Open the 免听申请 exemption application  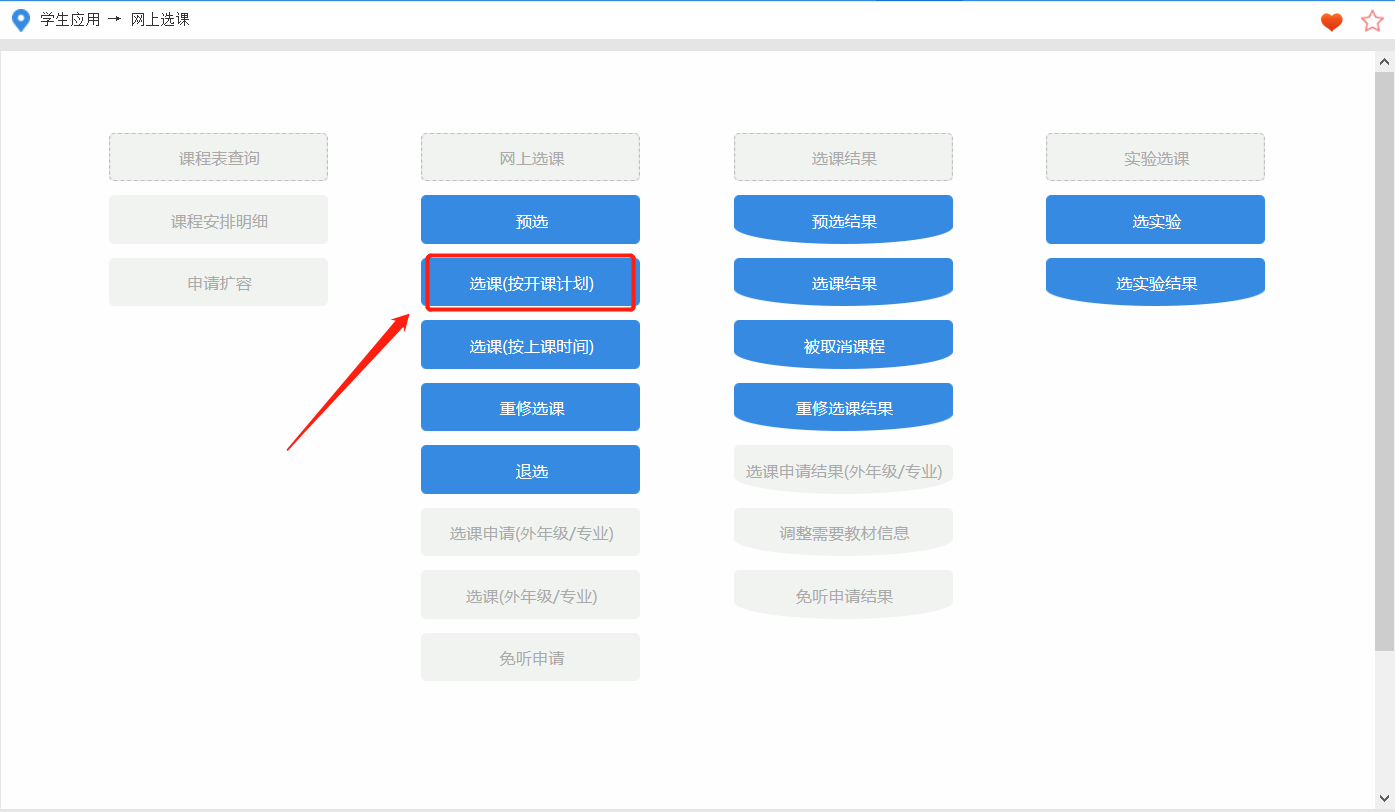click(530, 657)
